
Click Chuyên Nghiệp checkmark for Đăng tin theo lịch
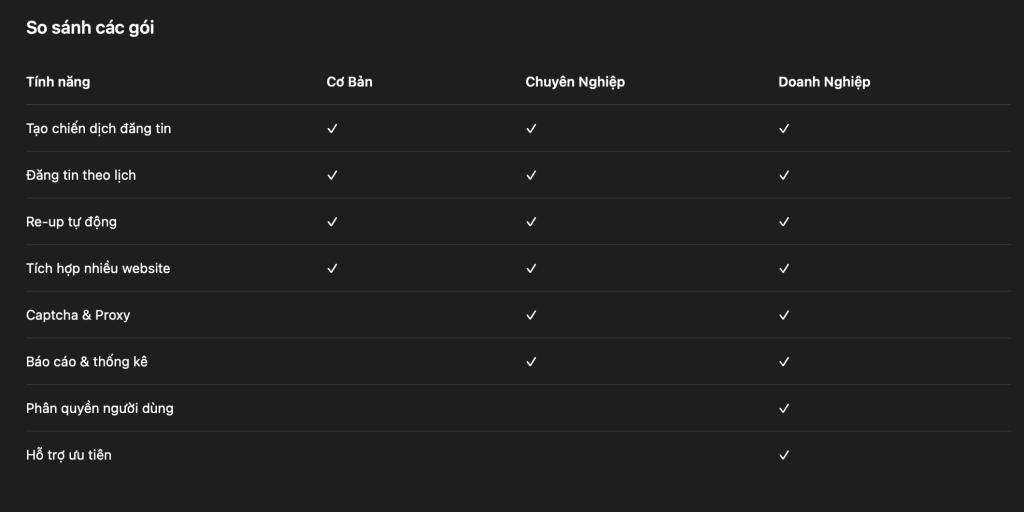tap(531, 175)
